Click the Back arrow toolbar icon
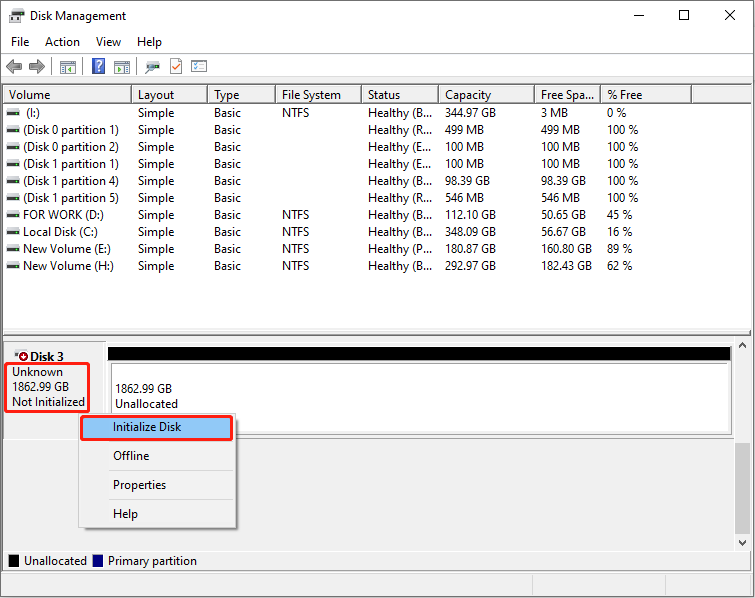The width and height of the screenshot is (755, 598). 14,66
